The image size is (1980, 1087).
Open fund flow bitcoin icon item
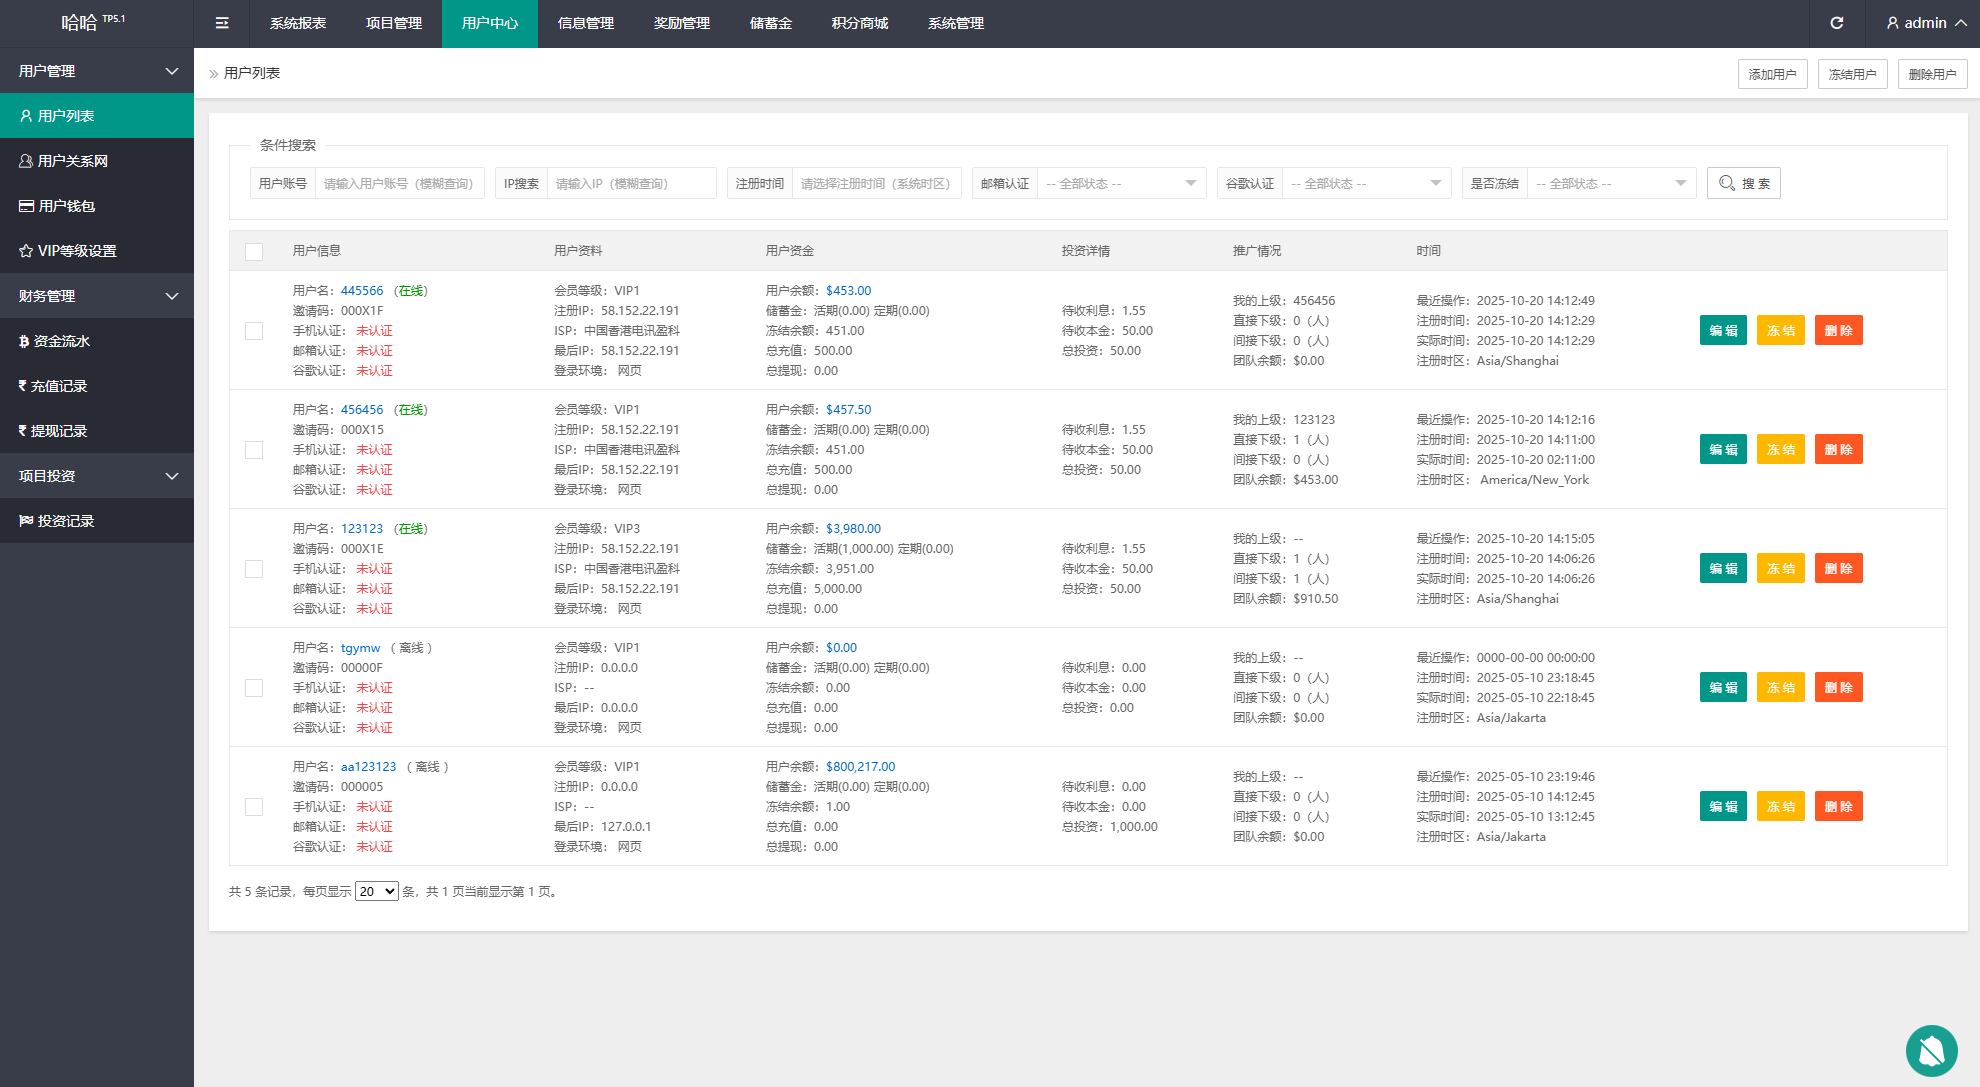[x=24, y=341]
